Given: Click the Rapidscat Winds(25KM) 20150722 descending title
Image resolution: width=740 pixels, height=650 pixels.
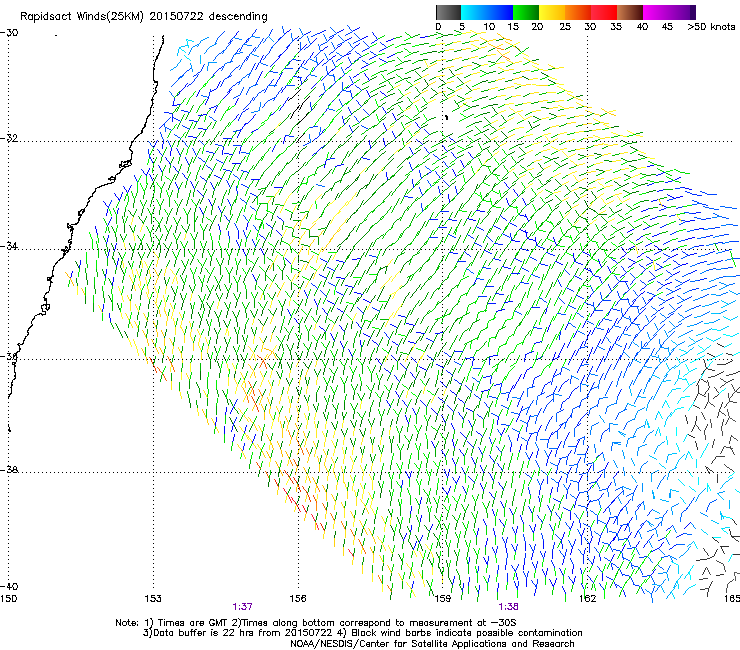Looking at the screenshot, I should 143,17.
